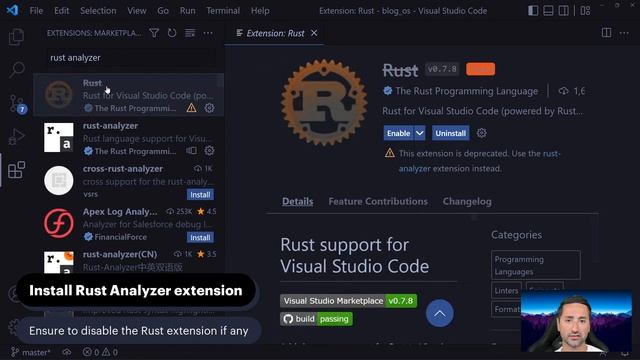The height and width of the screenshot is (360, 640).
Task: Open gear settings beside Uninstall button
Action: click(x=482, y=133)
